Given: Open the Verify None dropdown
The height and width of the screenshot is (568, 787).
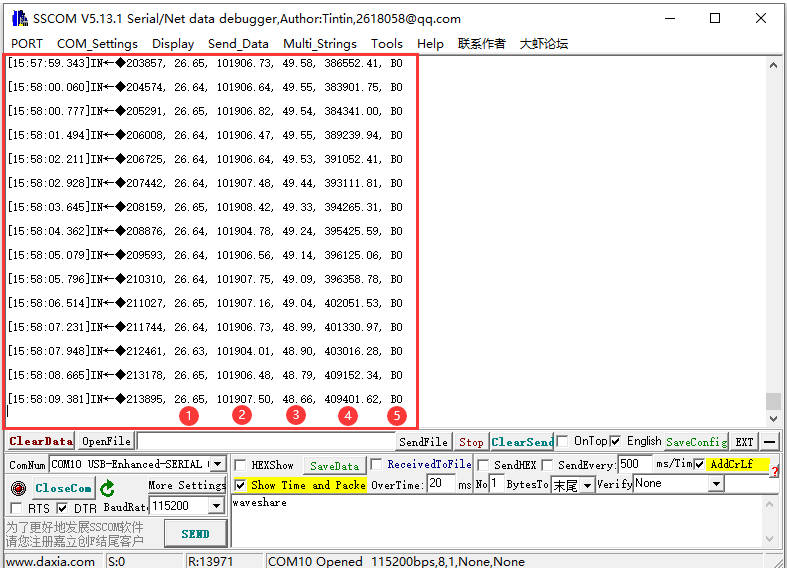Looking at the screenshot, I should tap(716, 484).
